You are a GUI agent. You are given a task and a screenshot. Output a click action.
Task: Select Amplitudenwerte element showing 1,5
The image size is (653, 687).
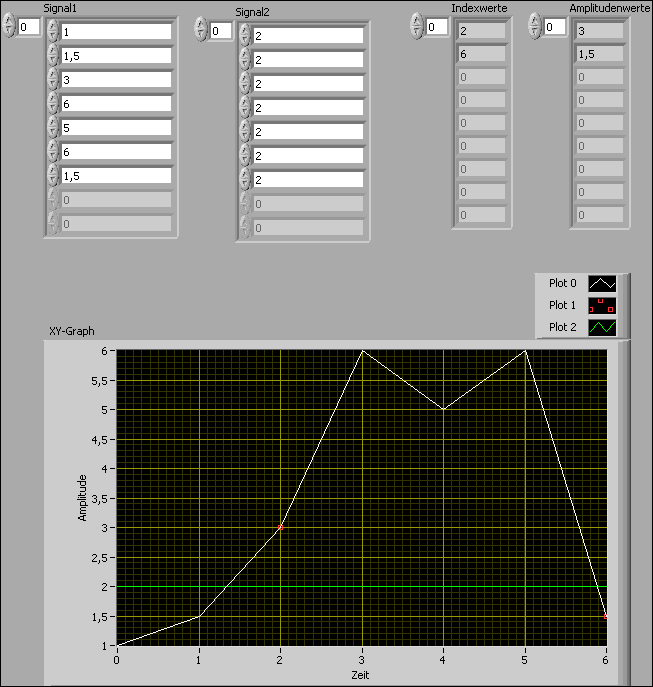click(x=599, y=54)
